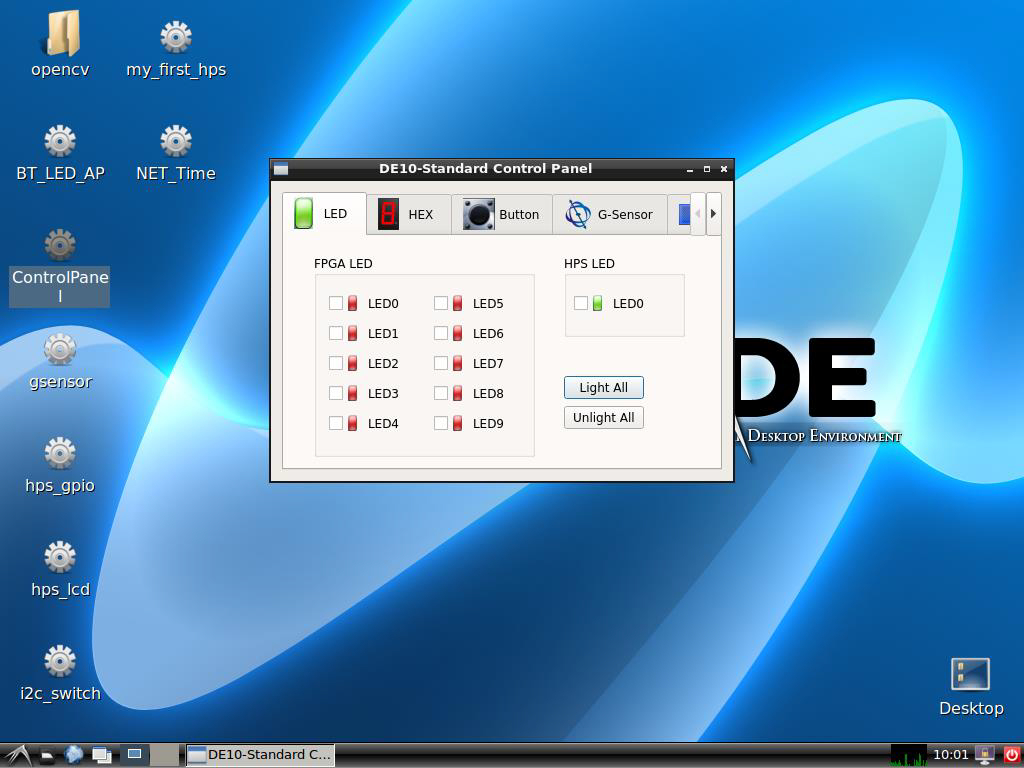Click the CPU usage monitor in tray

[x=908, y=756]
